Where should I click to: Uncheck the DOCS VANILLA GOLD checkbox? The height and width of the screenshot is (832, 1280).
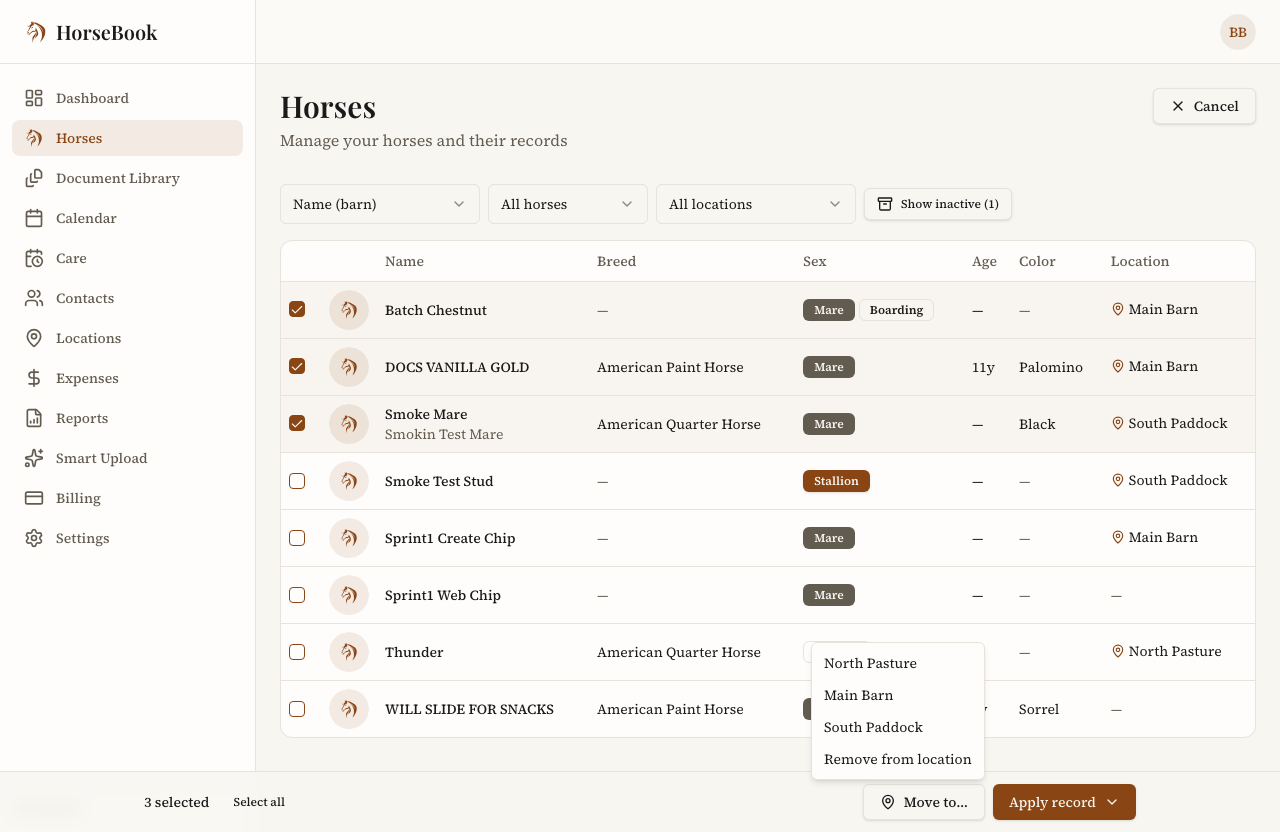[x=297, y=366]
